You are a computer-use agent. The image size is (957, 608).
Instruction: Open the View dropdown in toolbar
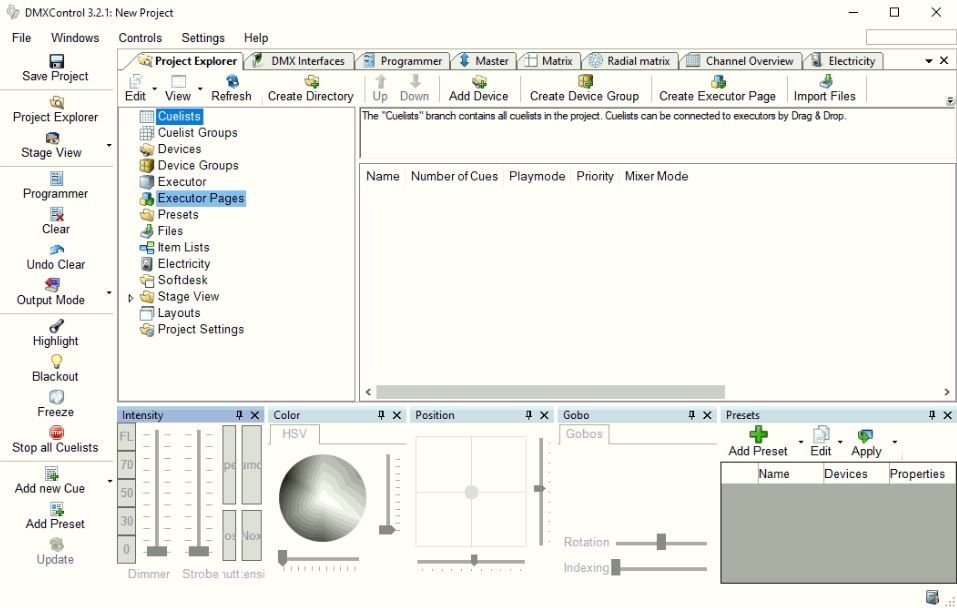coord(200,89)
